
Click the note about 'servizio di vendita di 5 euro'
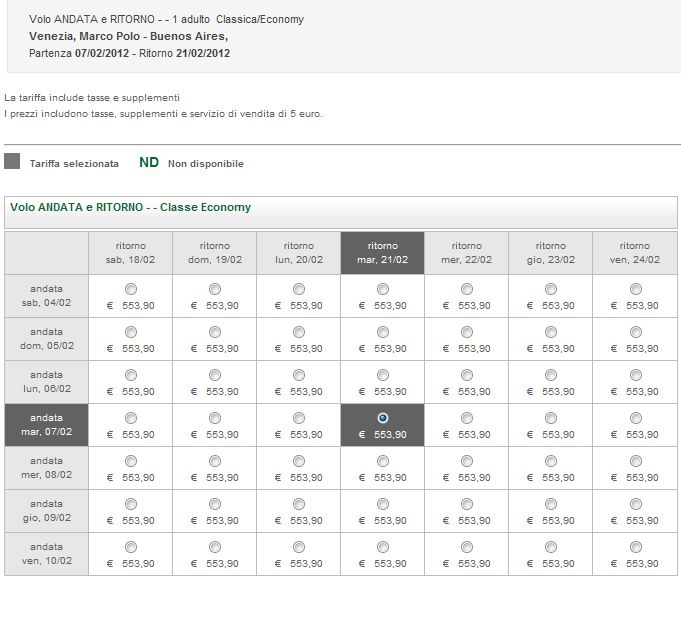[x=163, y=114]
